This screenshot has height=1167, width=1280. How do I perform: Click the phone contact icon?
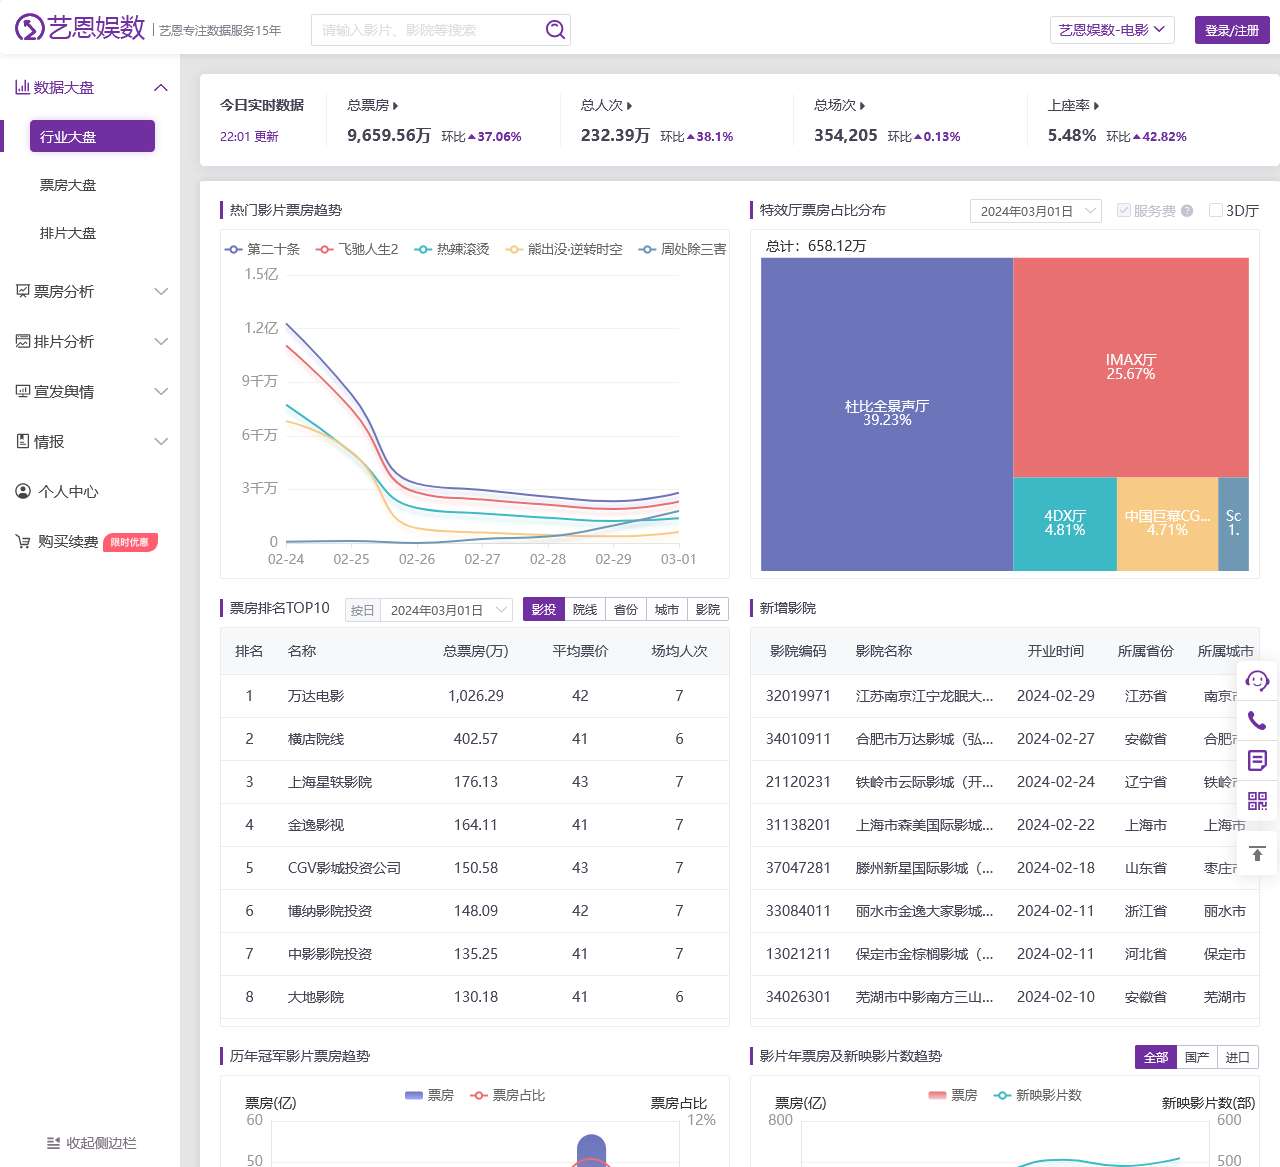[x=1257, y=720]
